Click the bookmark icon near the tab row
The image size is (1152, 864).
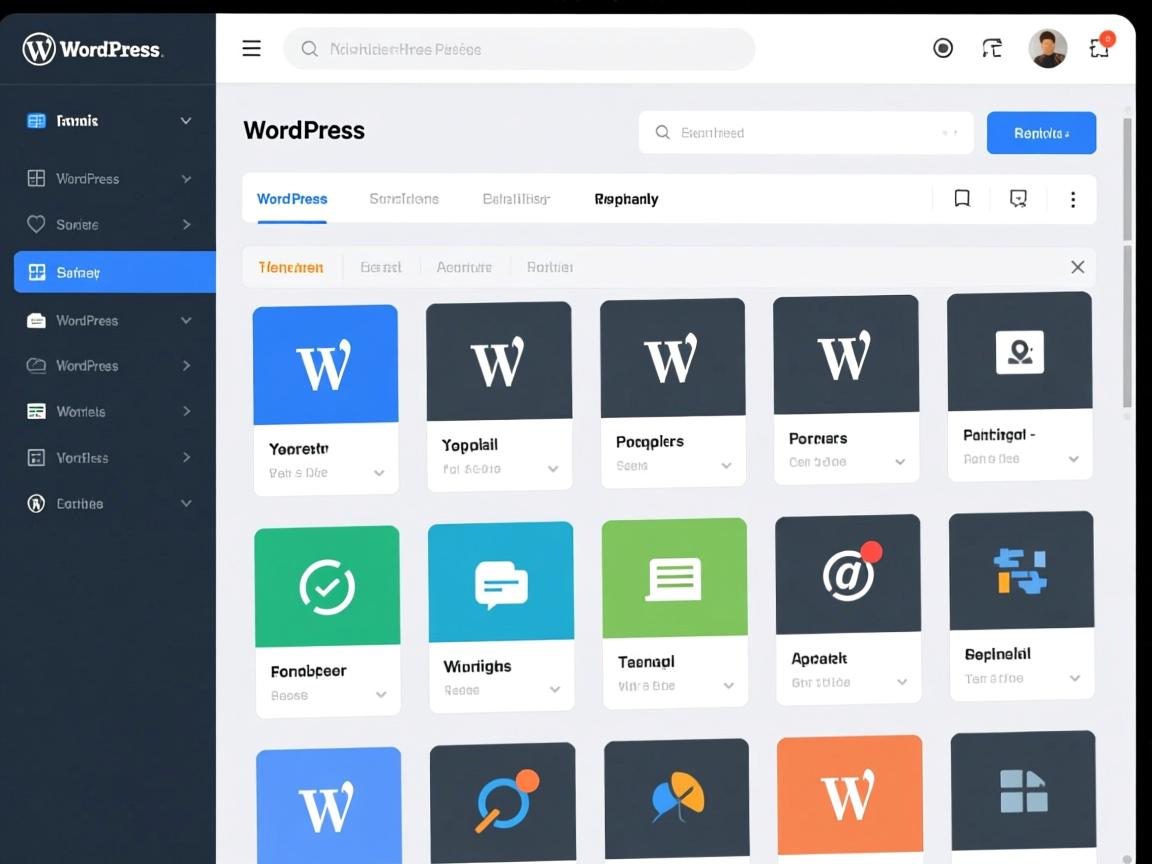(961, 198)
